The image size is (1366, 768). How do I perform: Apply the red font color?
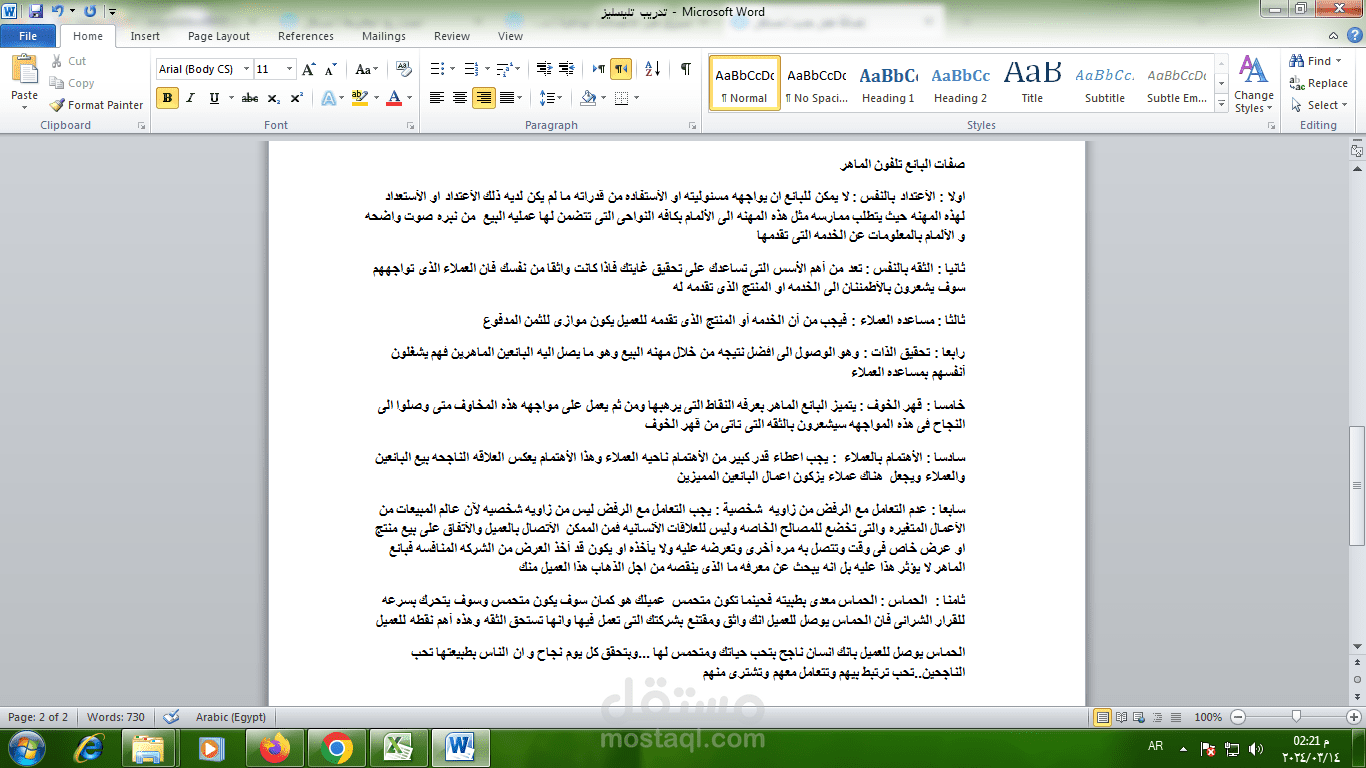[394, 98]
